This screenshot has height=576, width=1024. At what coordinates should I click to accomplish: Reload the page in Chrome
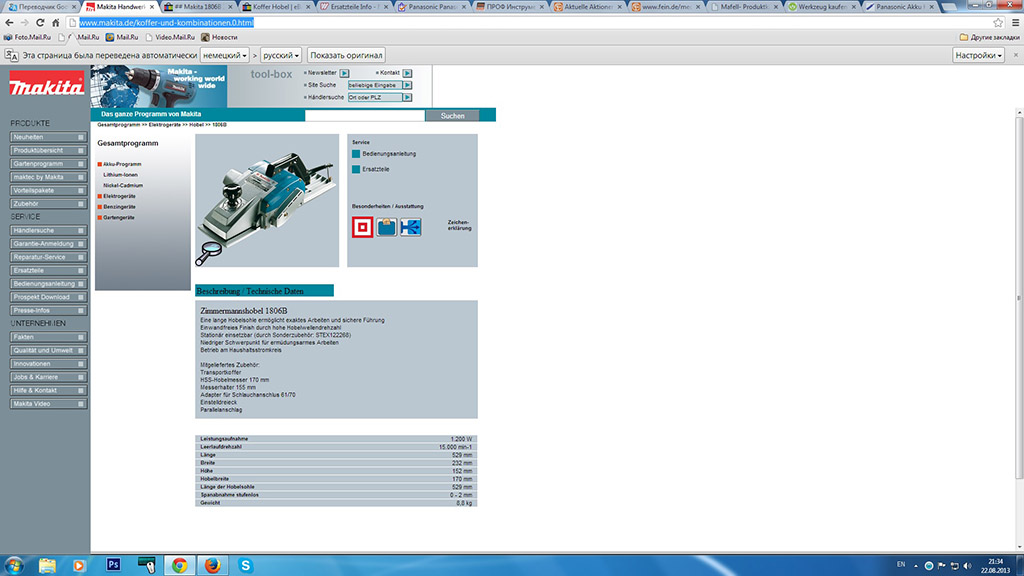point(40,22)
